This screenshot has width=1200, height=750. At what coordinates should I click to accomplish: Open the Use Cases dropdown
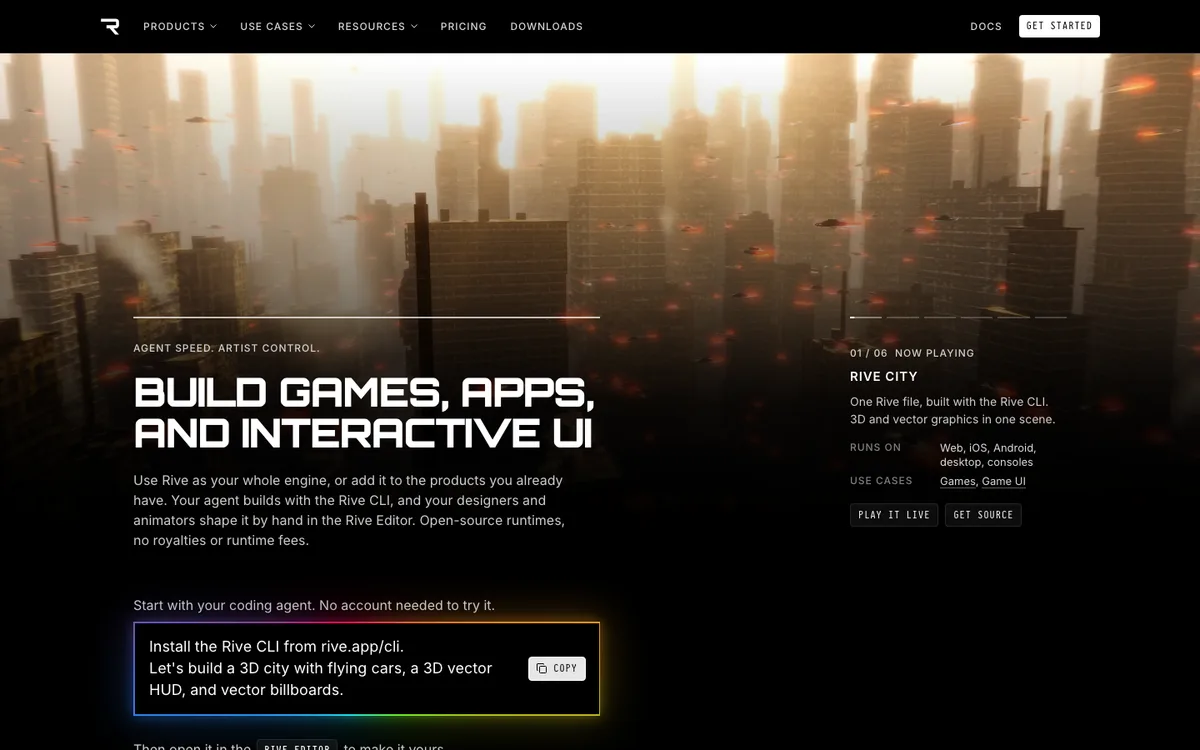pyautogui.click(x=277, y=26)
